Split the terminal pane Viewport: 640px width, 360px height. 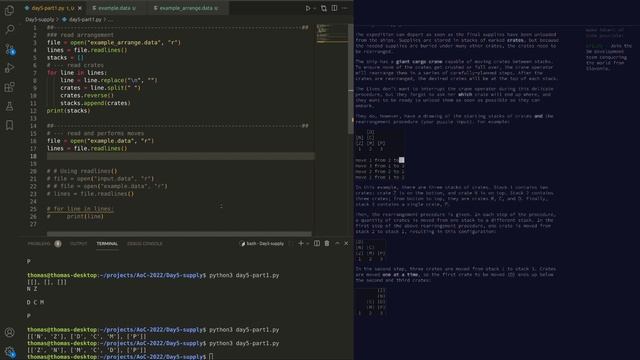click(x=317, y=244)
